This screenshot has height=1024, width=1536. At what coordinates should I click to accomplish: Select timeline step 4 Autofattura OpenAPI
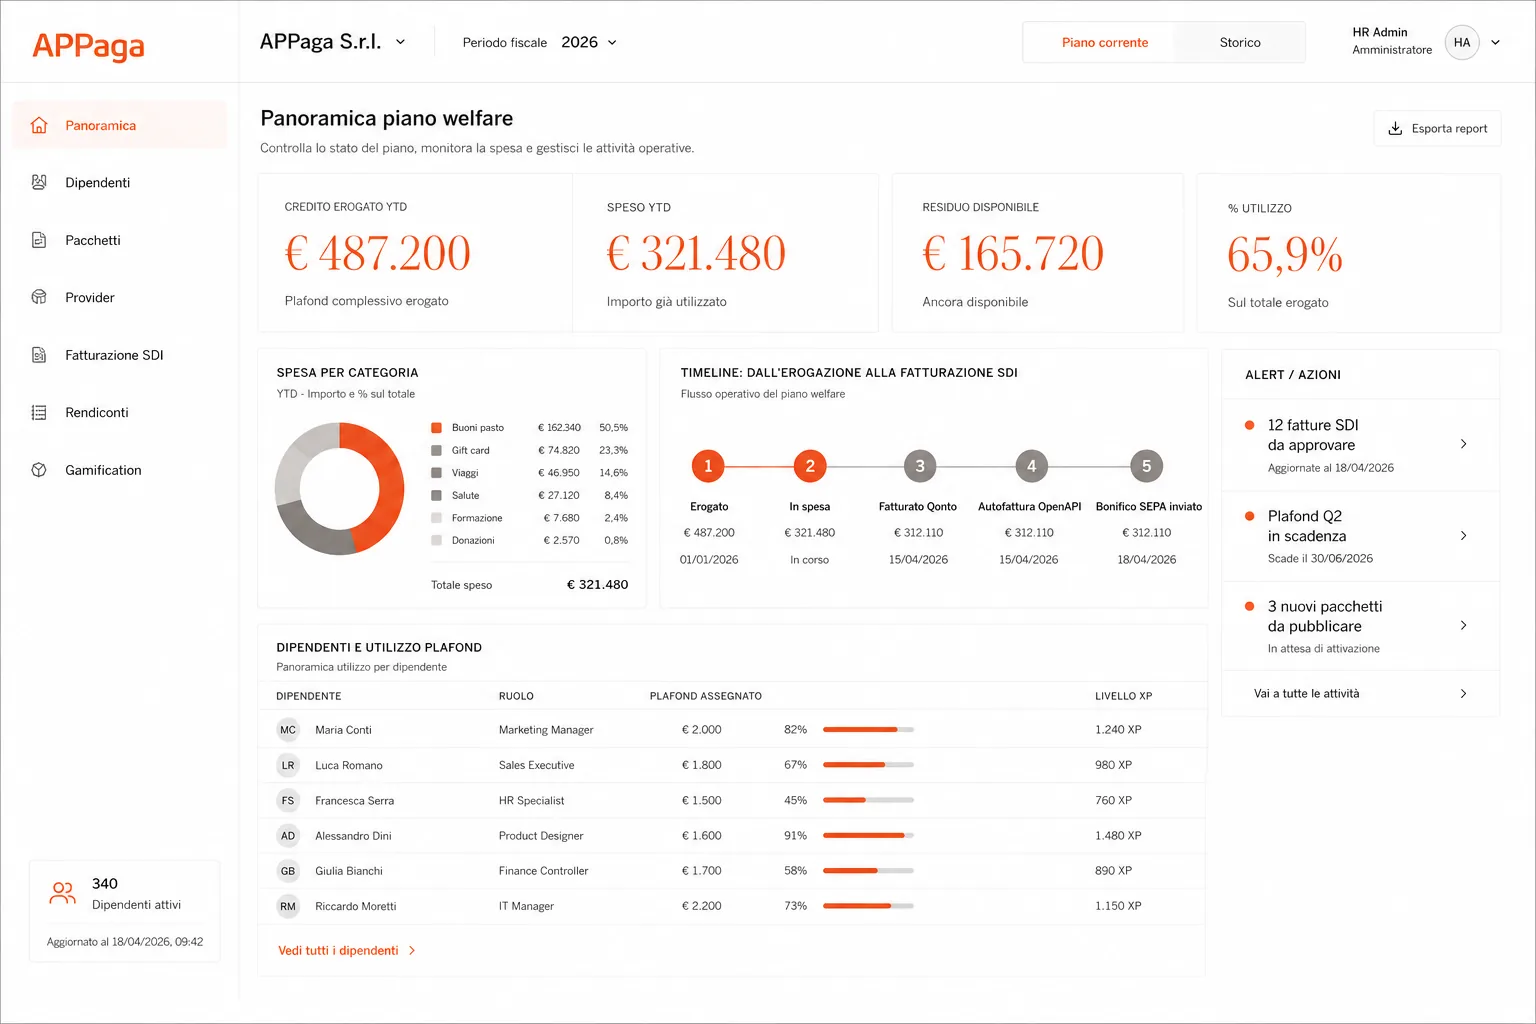click(1031, 466)
